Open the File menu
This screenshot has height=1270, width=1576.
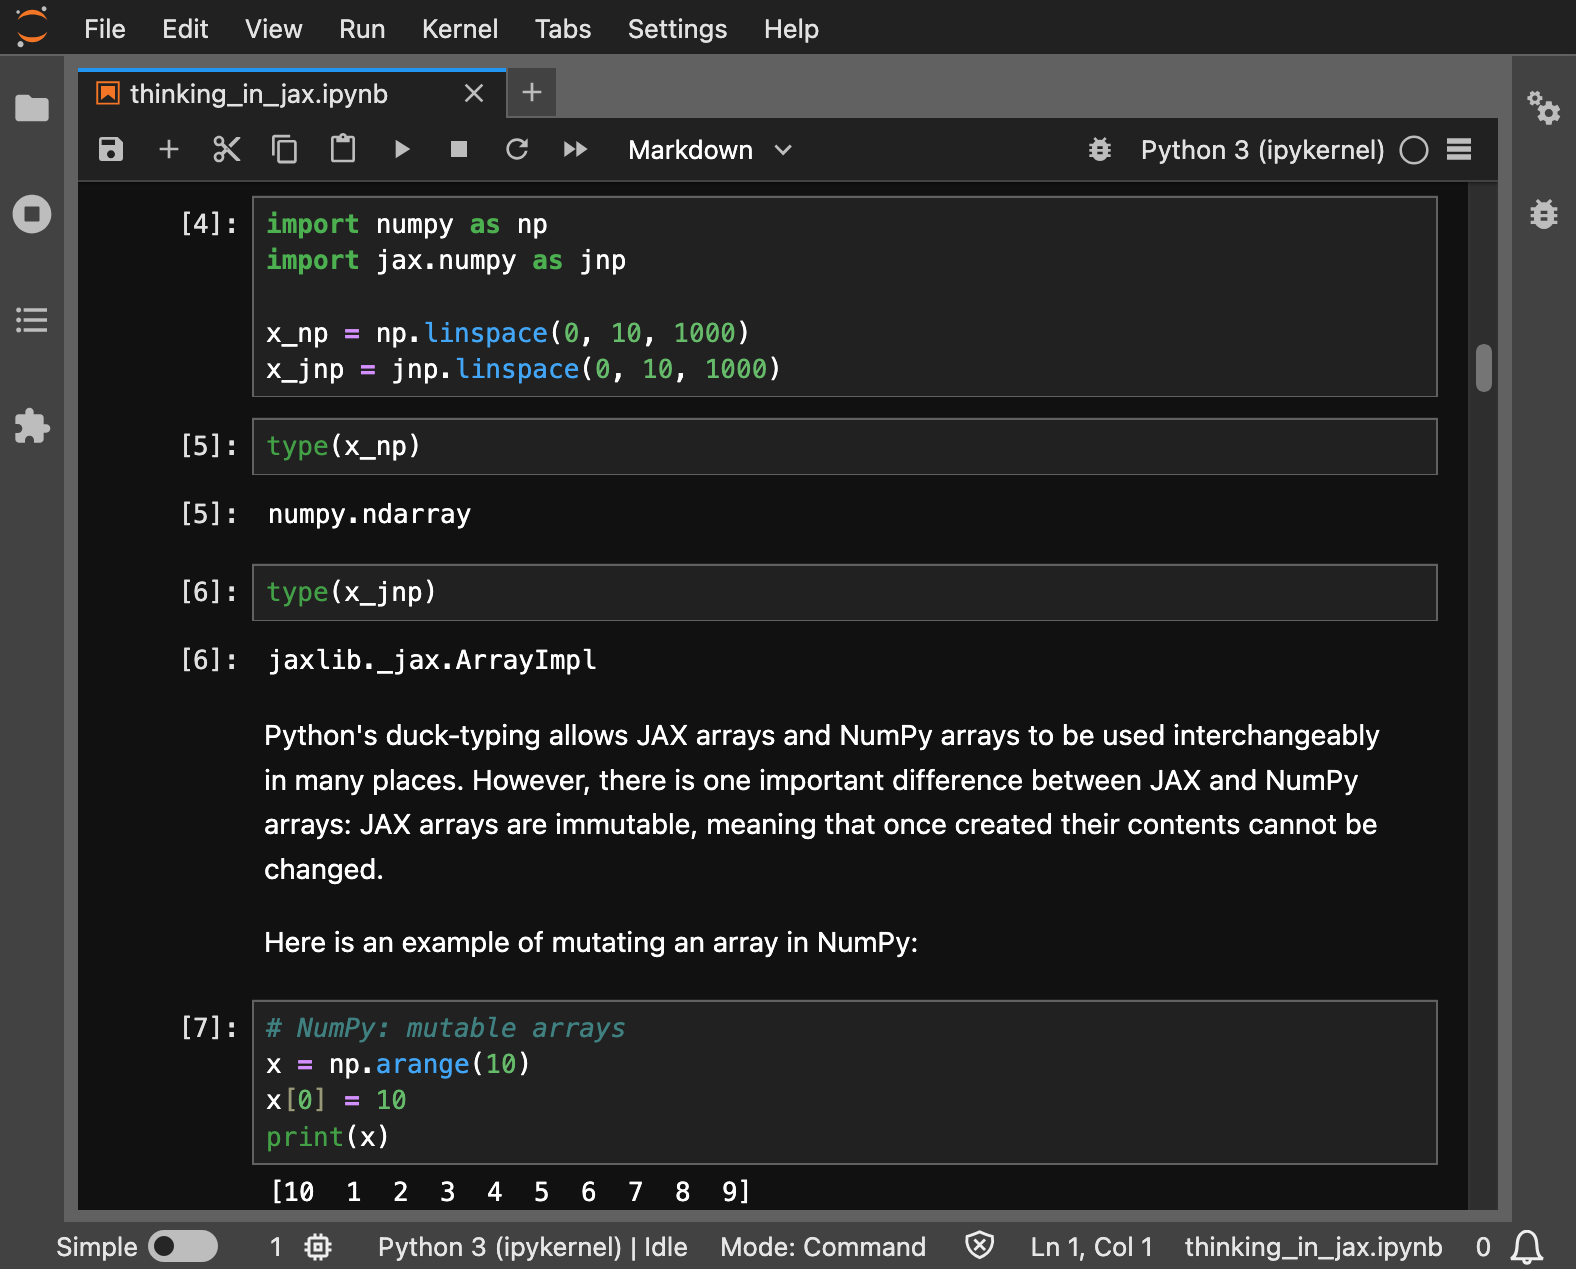[x=105, y=29]
